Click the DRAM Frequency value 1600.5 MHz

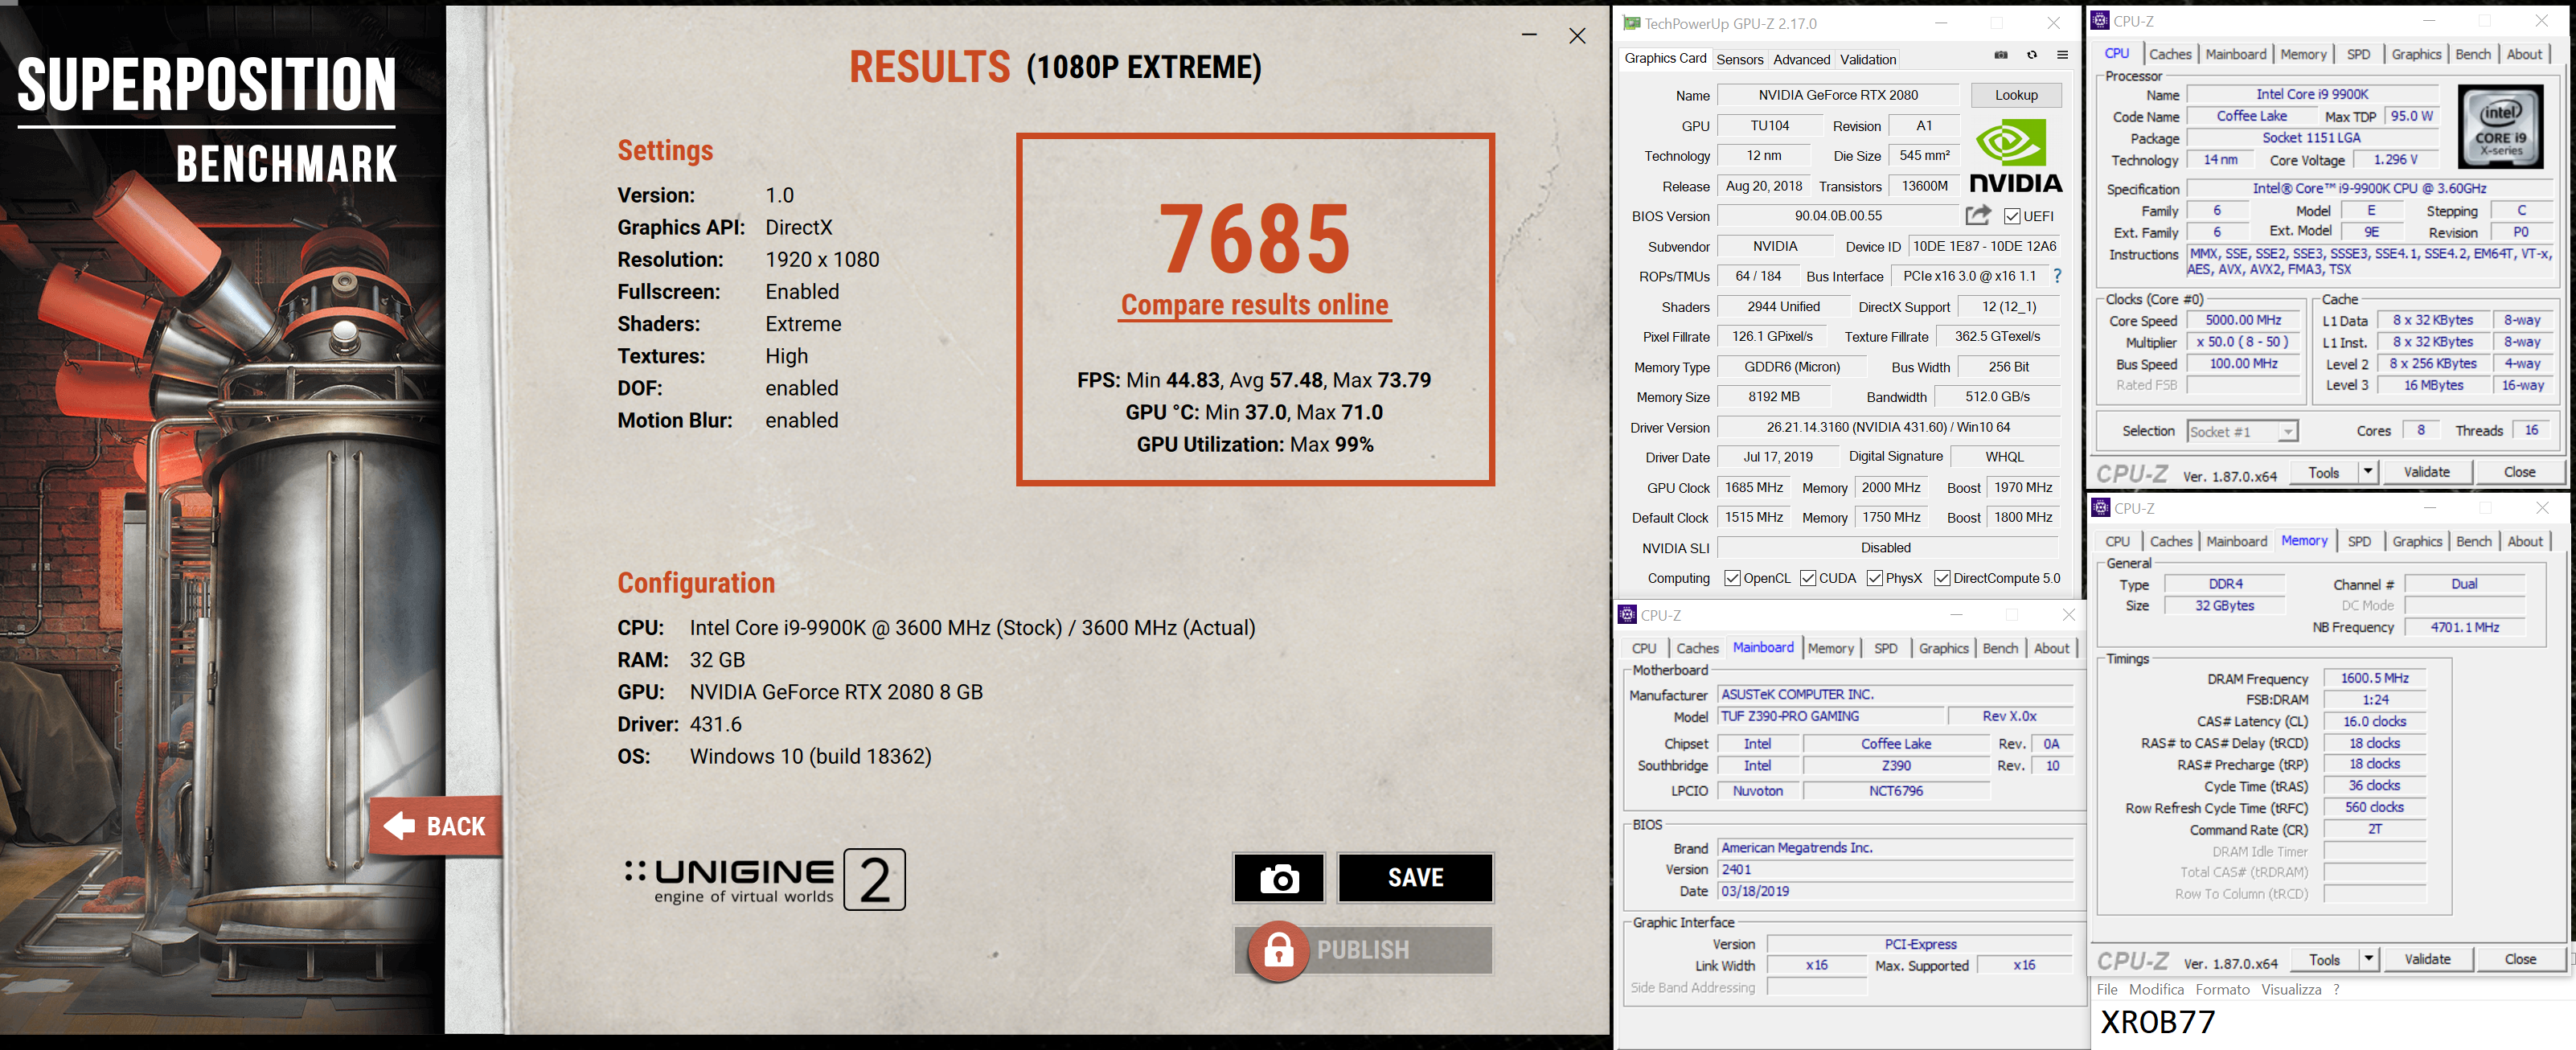2374,678
